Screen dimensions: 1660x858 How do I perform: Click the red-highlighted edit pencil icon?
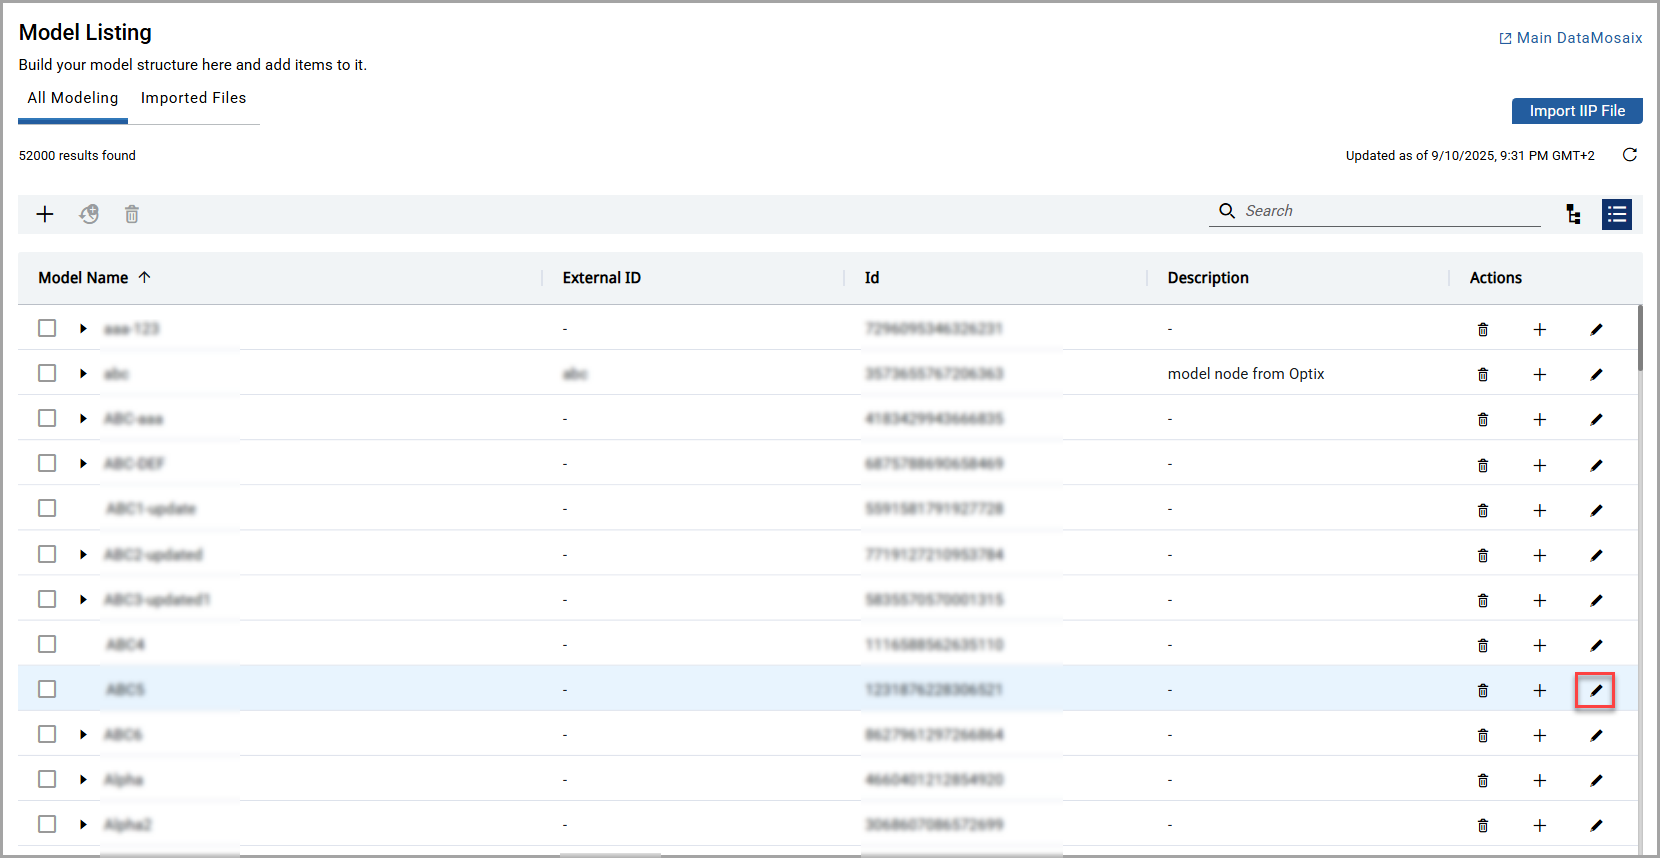pyautogui.click(x=1595, y=690)
